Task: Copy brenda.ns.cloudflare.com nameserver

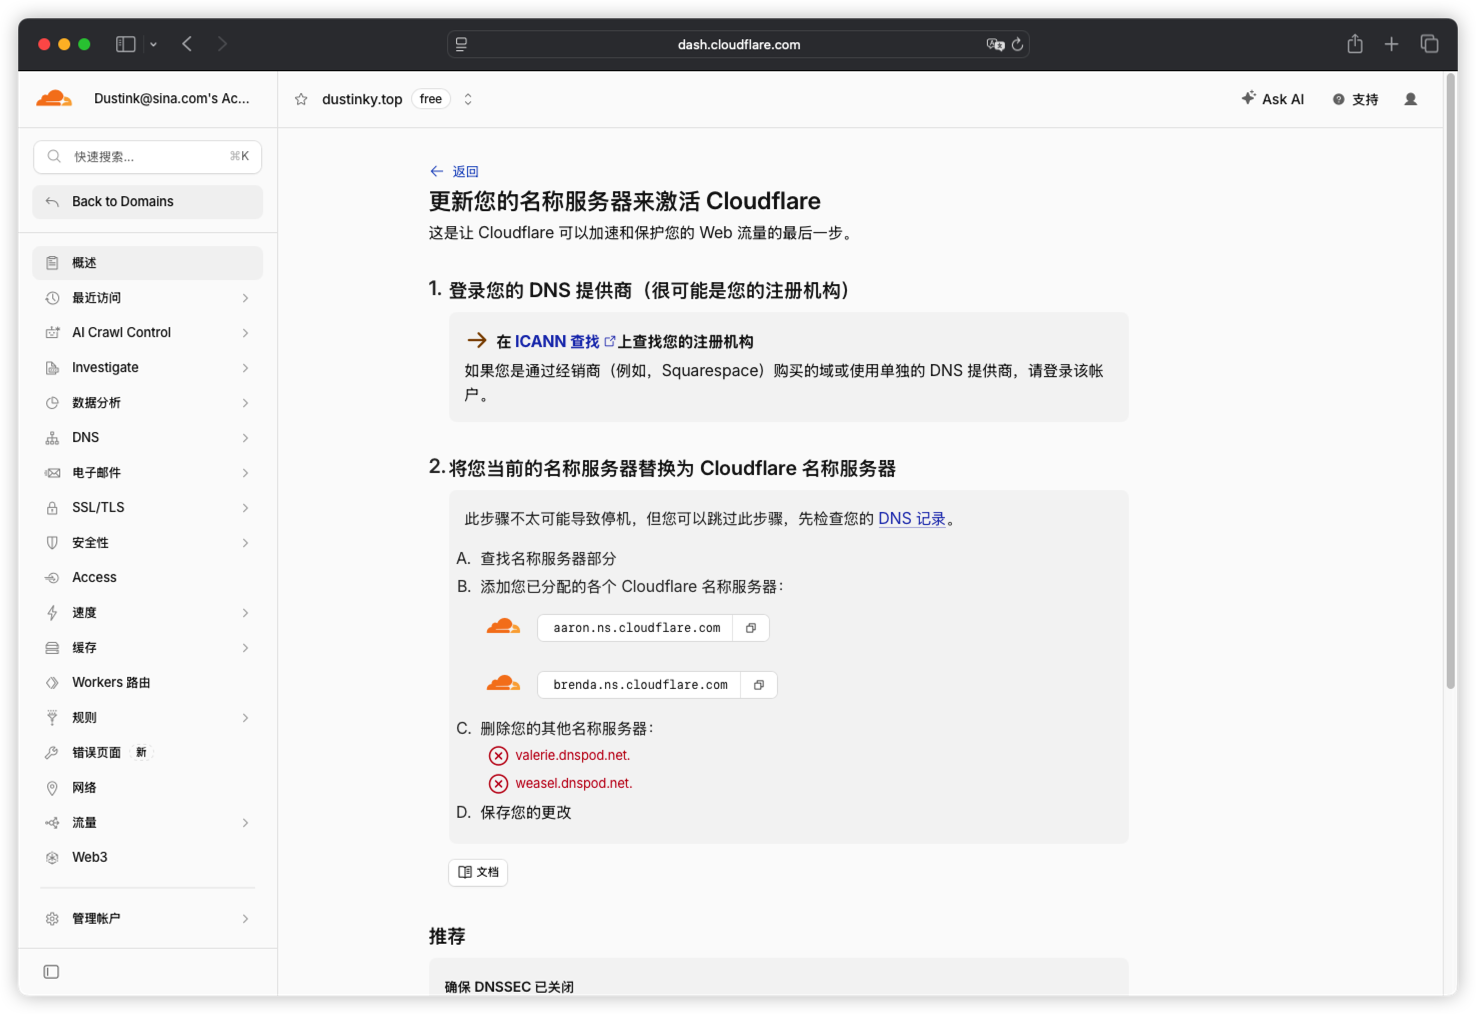Action: pos(759,685)
